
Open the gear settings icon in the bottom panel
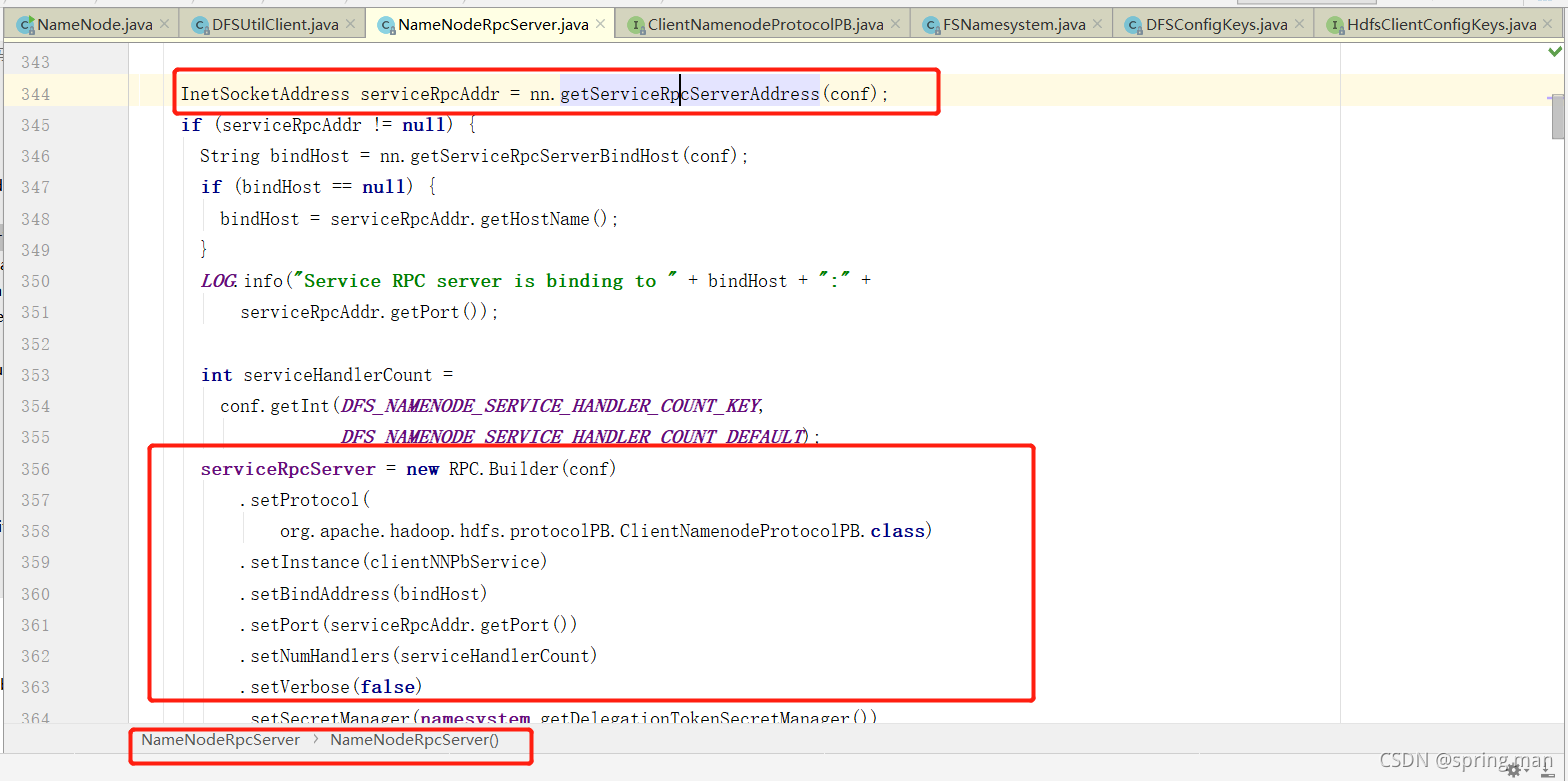(x=1513, y=769)
